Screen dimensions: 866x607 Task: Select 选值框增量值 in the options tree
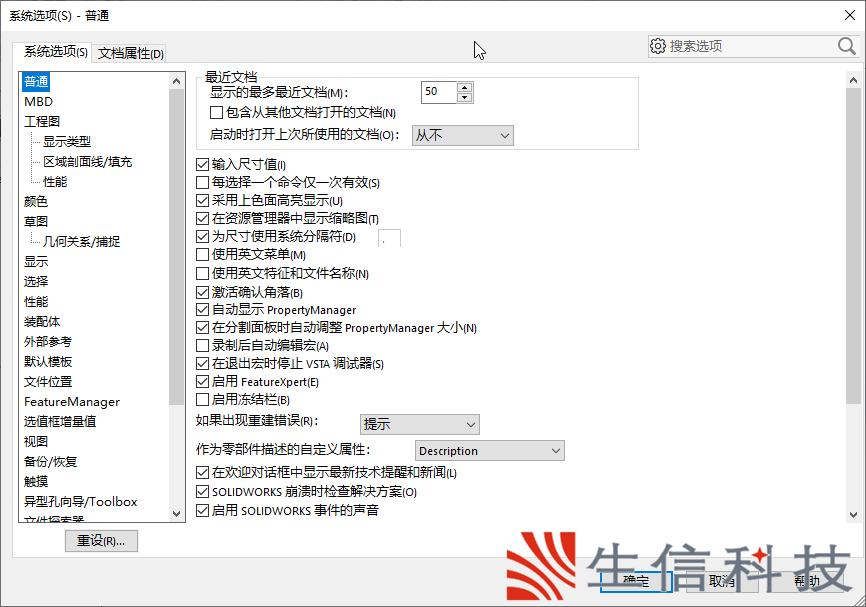coord(60,421)
